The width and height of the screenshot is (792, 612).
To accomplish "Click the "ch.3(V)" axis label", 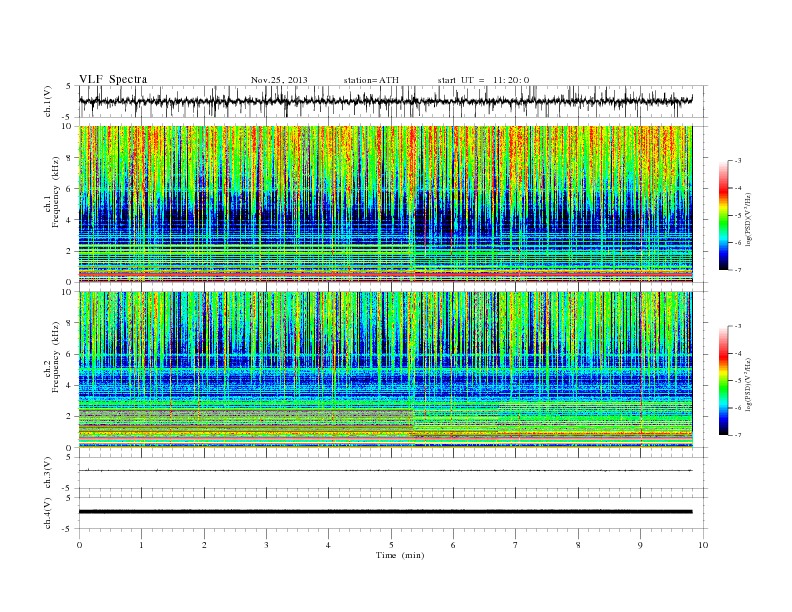I will pyautogui.click(x=48, y=473).
